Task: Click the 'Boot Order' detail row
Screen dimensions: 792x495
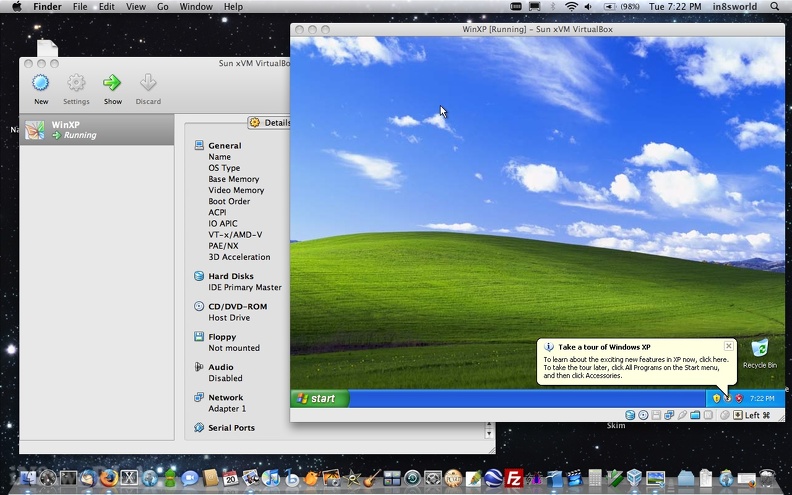Action: click(x=229, y=201)
